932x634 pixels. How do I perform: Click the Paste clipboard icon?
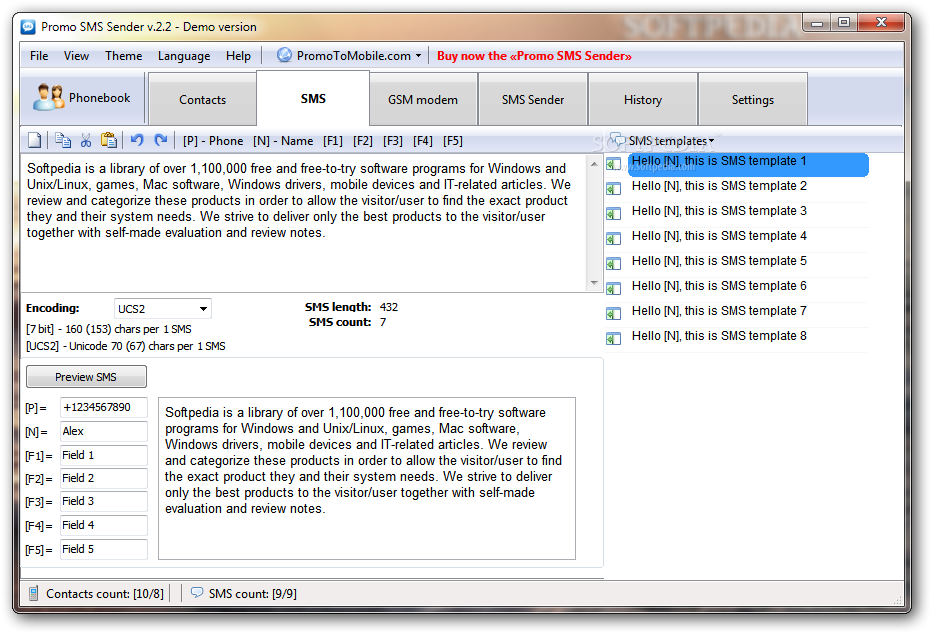click(x=109, y=140)
